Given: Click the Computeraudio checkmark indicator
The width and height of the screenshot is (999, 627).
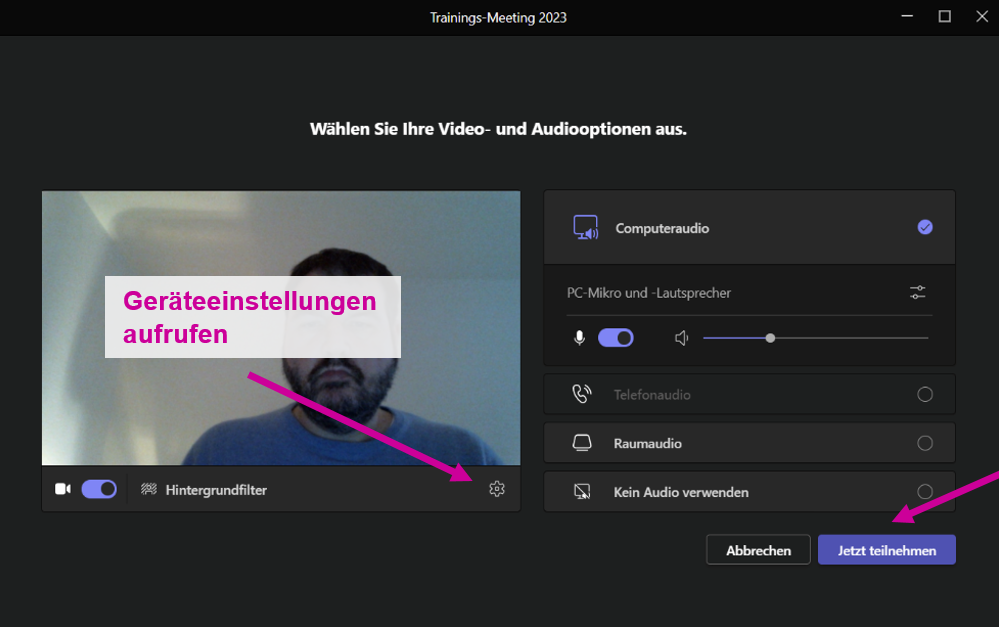Looking at the screenshot, I should click(925, 227).
